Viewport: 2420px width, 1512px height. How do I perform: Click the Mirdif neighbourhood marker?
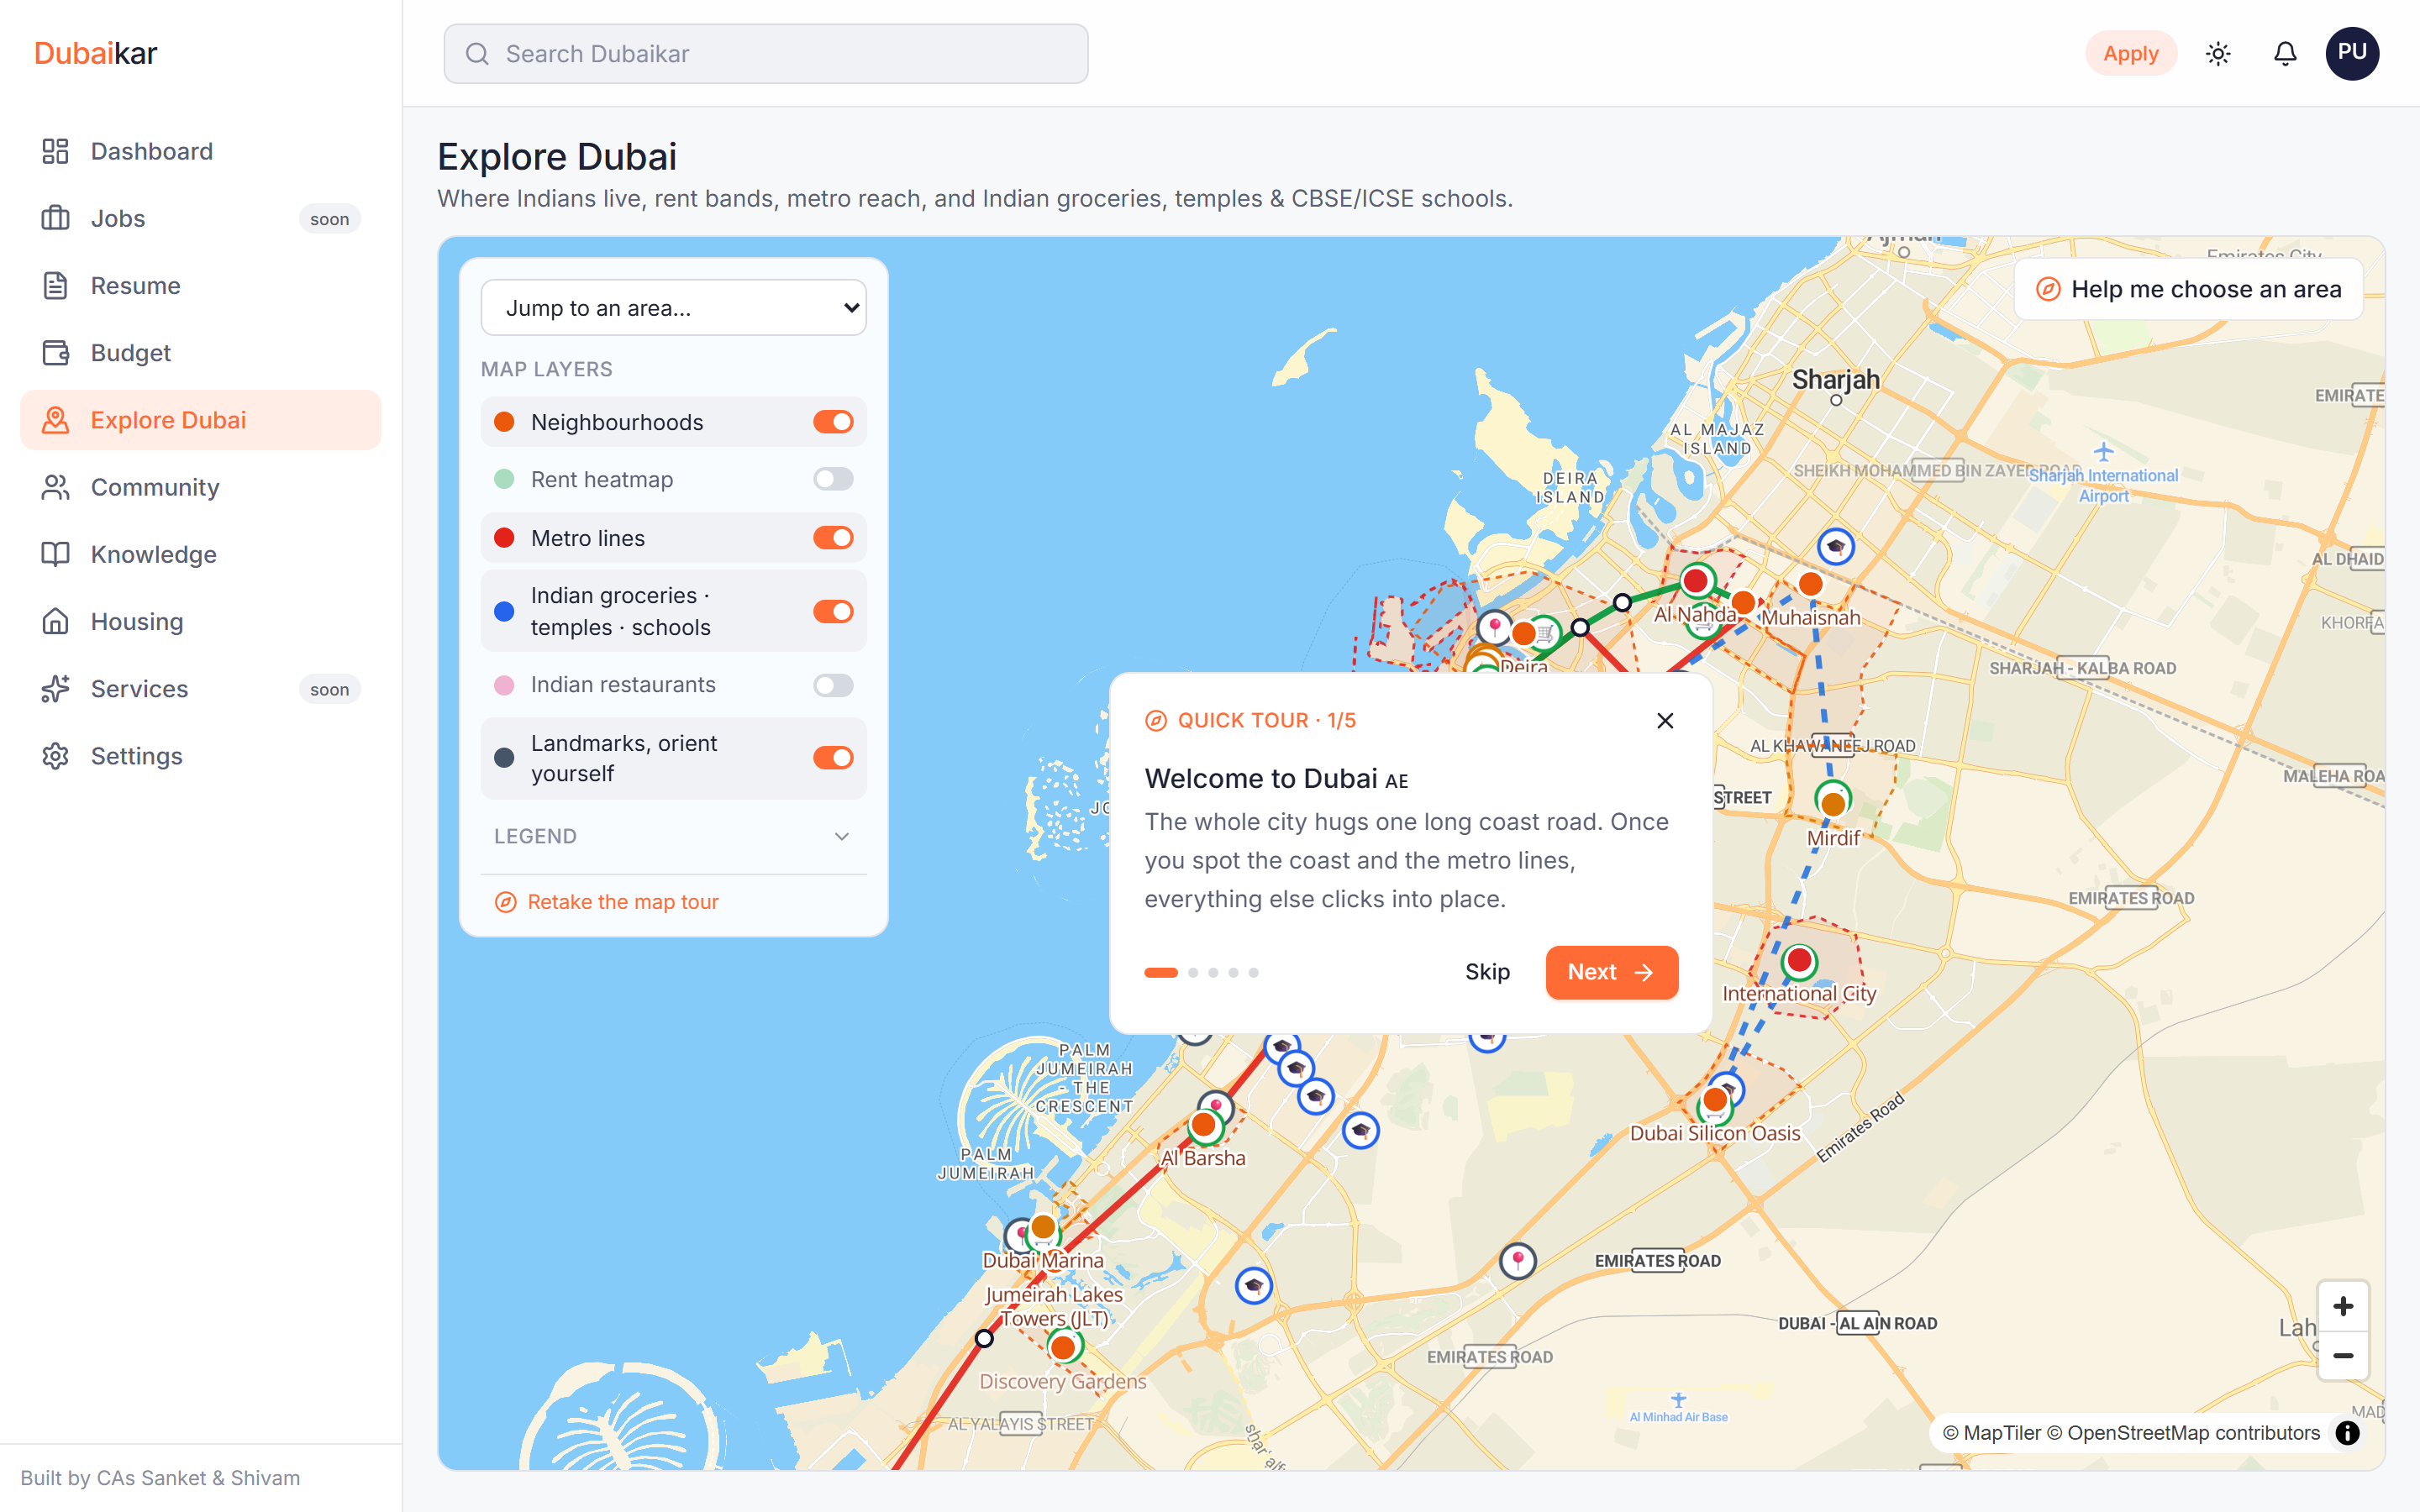pyautogui.click(x=1833, y=803)
